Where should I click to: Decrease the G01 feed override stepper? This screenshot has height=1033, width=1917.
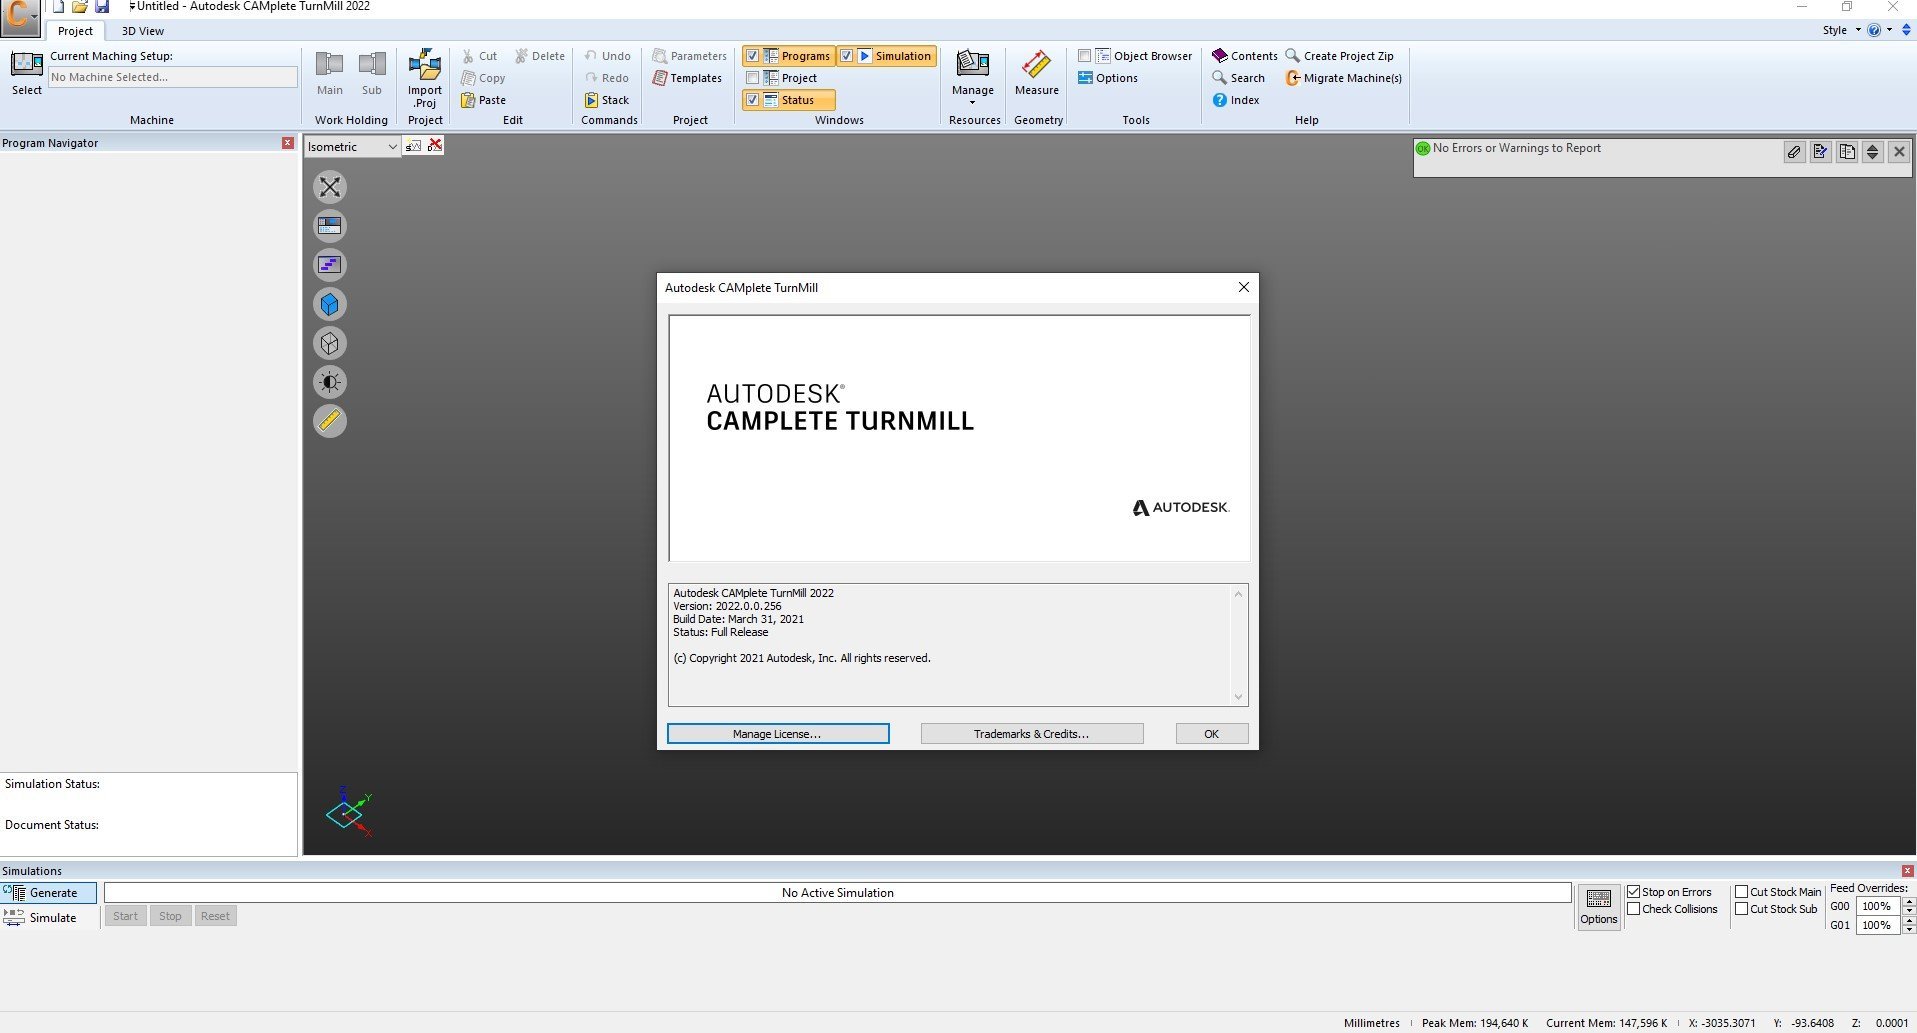tap(1910, 930)
